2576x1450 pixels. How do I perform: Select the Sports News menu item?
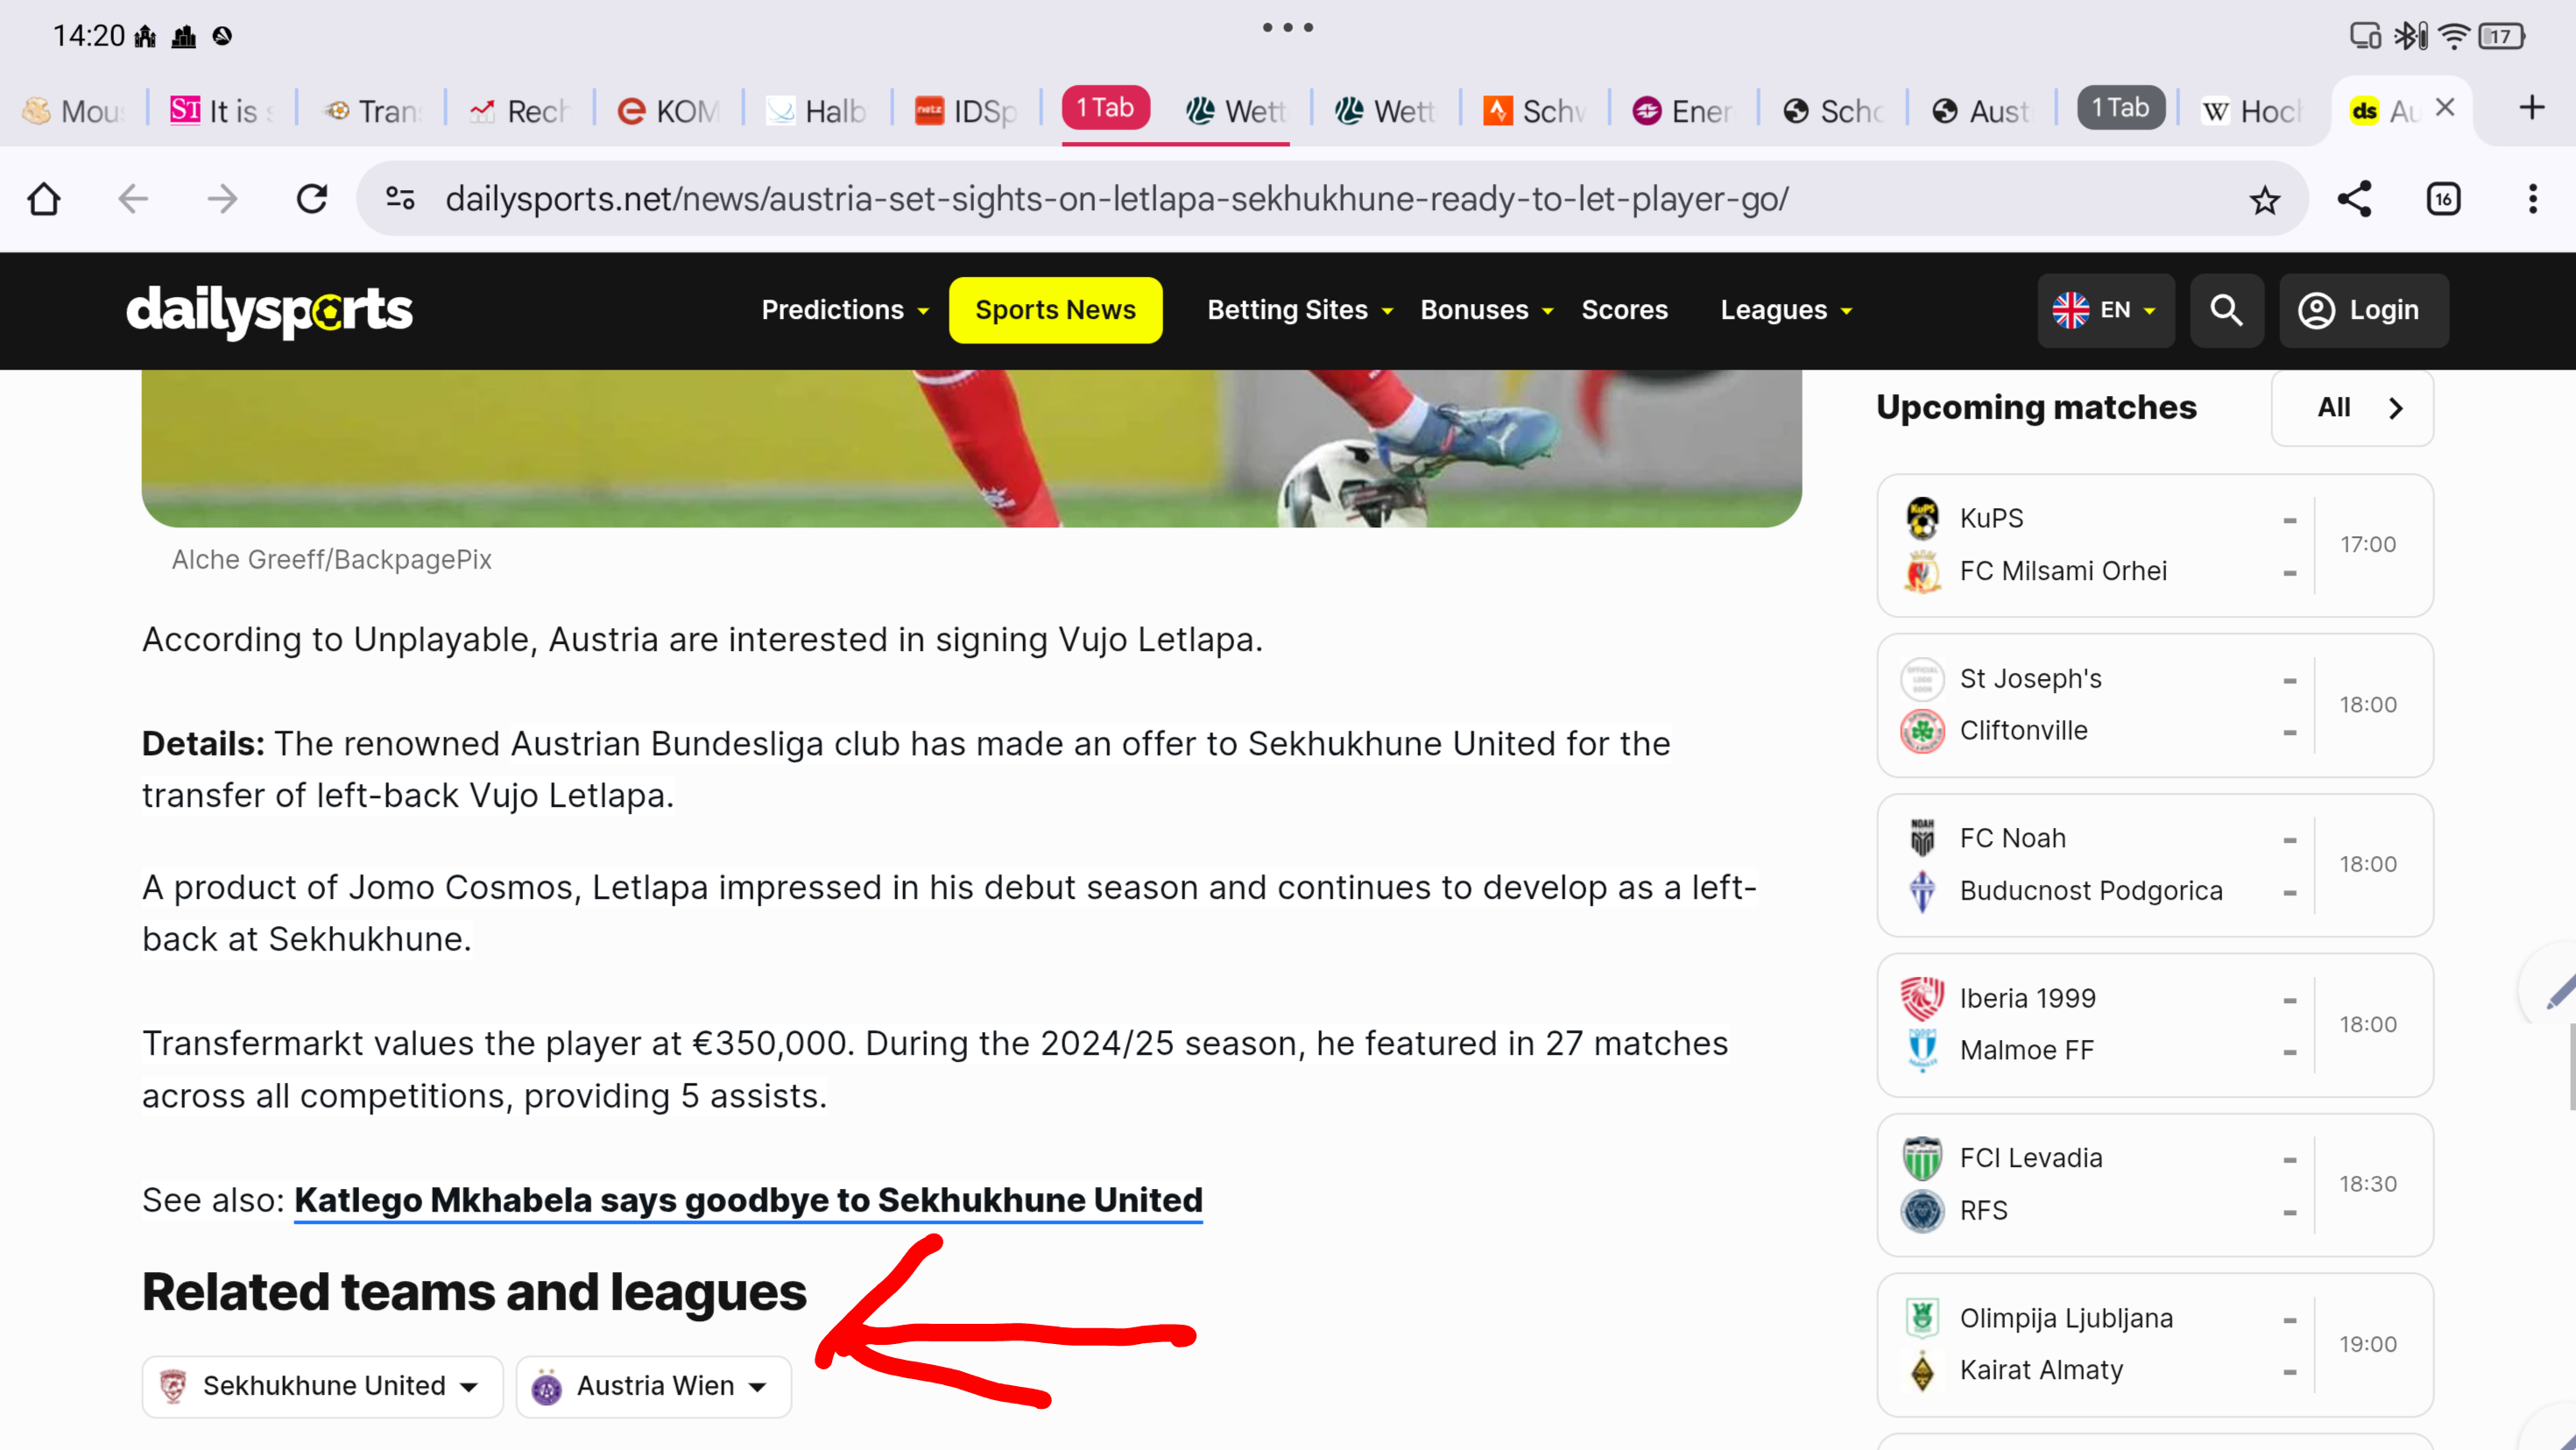(1055, 310)
